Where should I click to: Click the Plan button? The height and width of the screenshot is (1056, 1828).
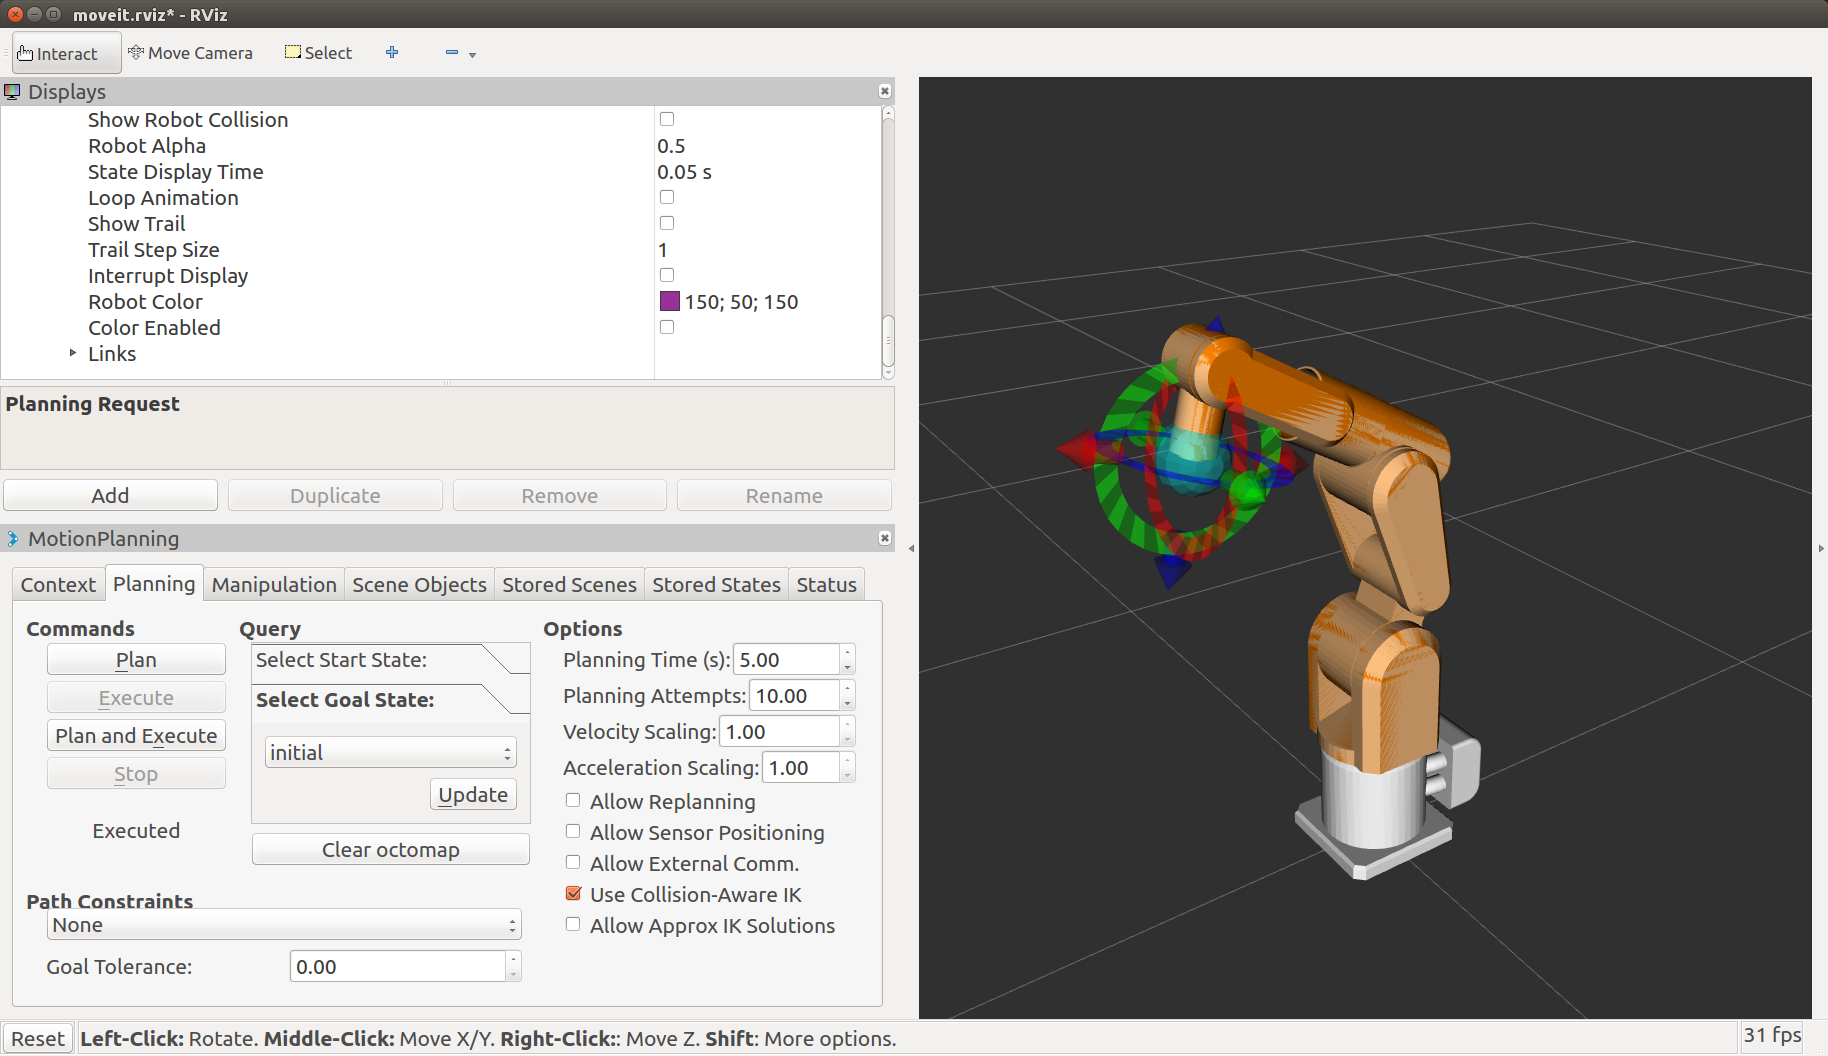(x=136, y=660)
